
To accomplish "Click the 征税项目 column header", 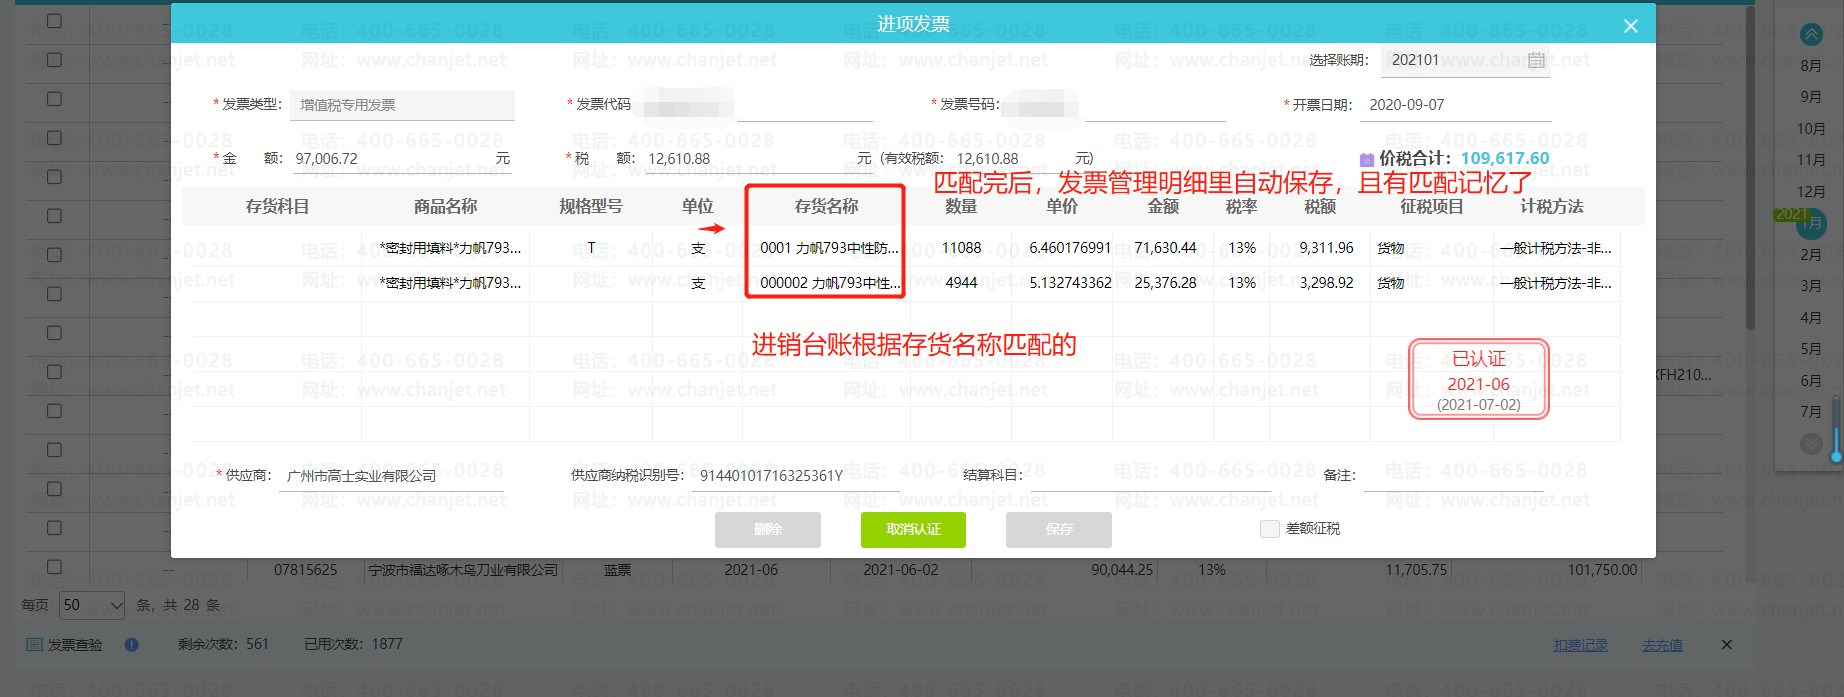I will 1431,207.
